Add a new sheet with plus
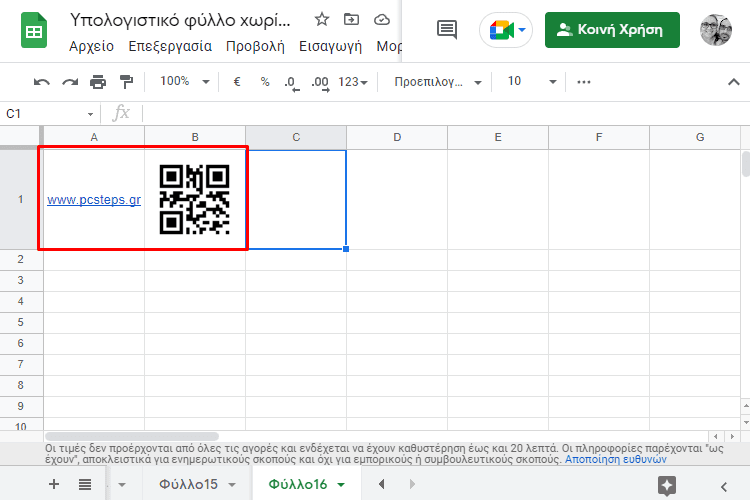The height and width of the screenshot is (500, 750). [54, 484]
